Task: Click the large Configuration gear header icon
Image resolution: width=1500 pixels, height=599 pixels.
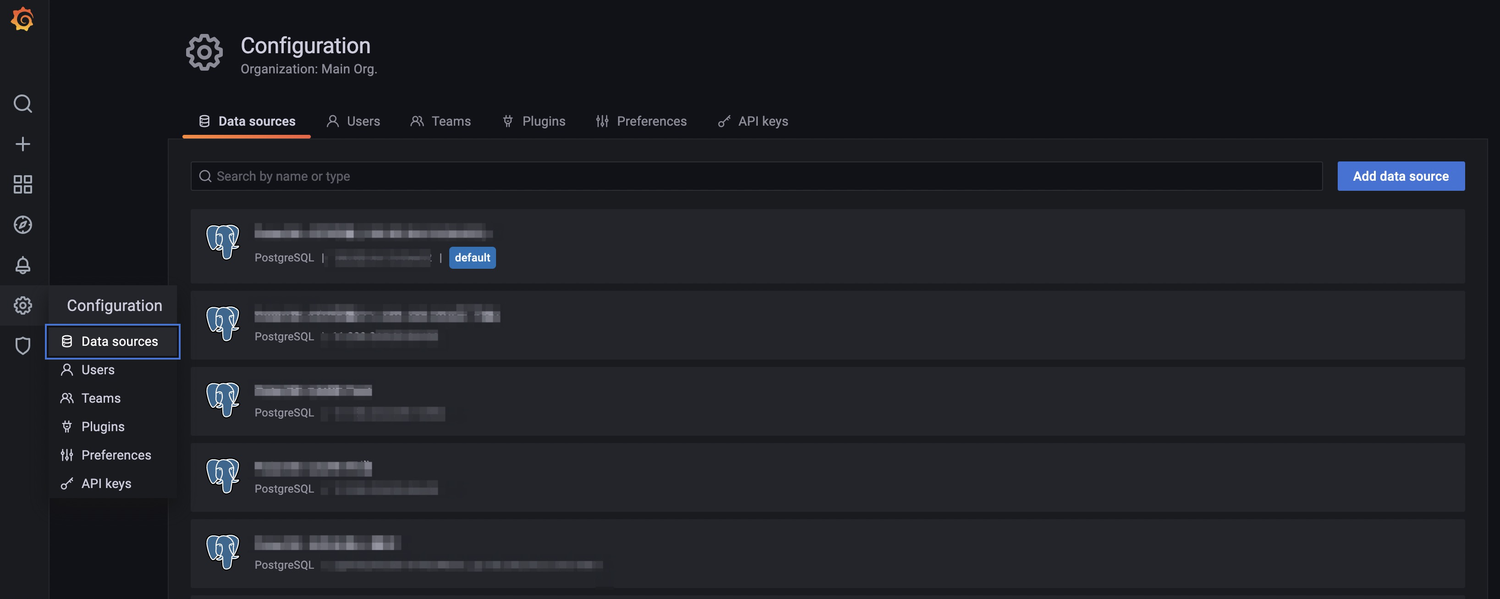Action: click(204, 53)
